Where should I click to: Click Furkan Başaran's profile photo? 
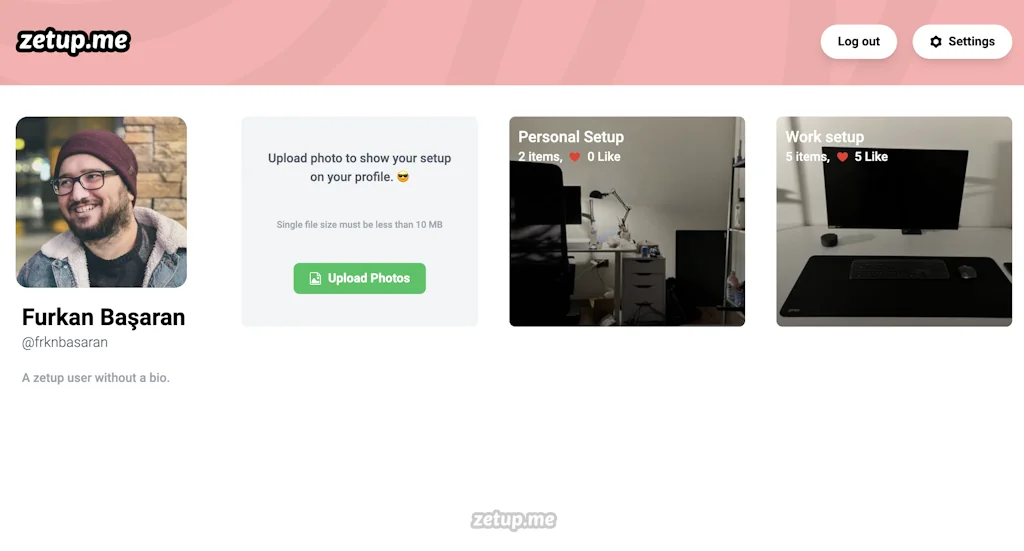(101, 202)
